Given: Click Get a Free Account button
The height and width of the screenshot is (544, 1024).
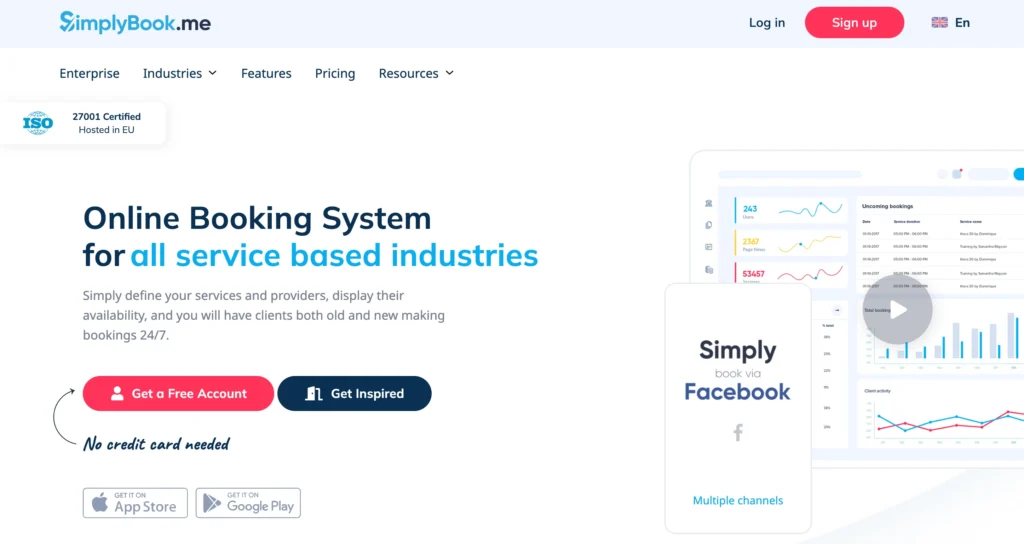Looking at the screenshot, I should pos(178,393).
